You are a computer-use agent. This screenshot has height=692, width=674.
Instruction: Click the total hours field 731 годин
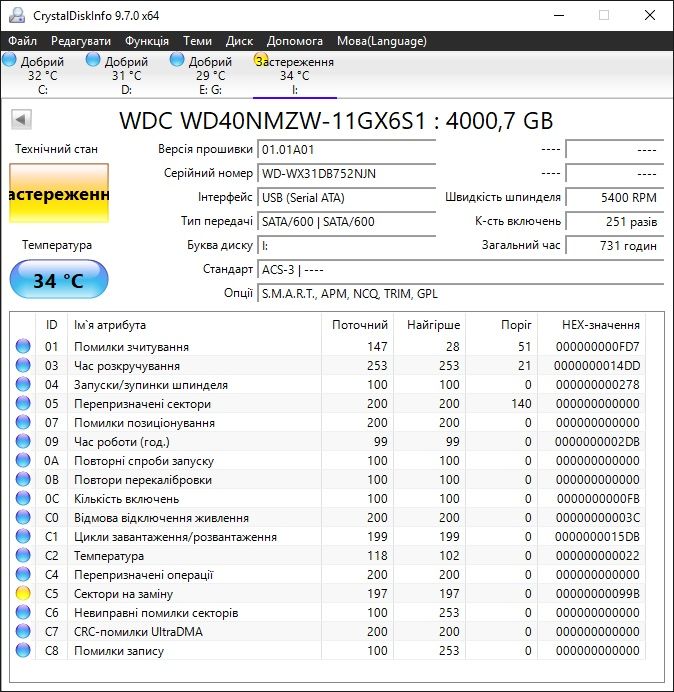(615, 245)
